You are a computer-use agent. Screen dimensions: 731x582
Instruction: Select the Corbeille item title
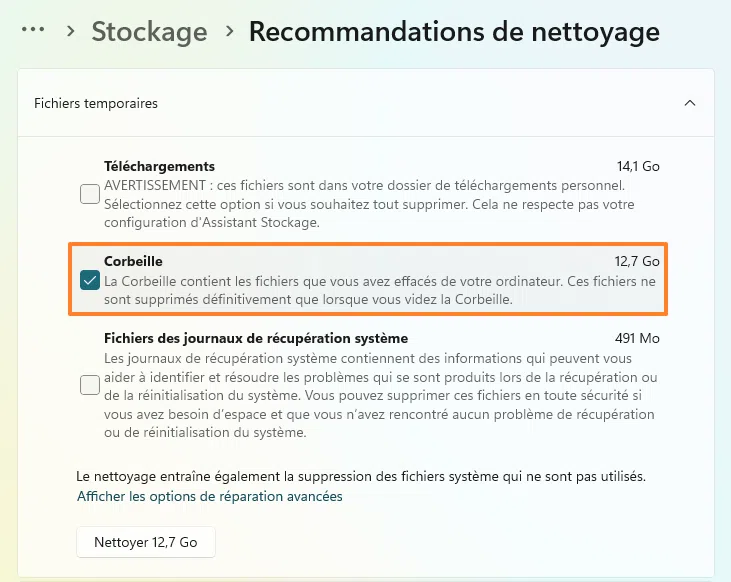point(134,261)
